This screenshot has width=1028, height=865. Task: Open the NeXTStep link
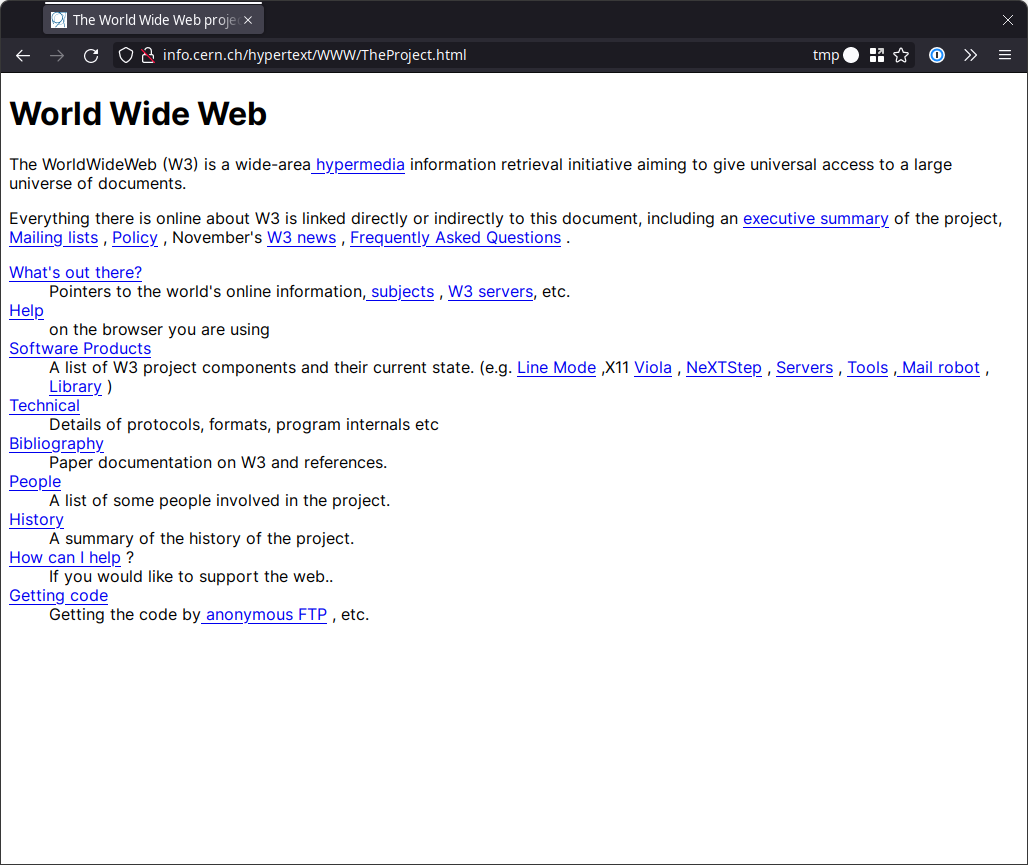tap(724, 368)
